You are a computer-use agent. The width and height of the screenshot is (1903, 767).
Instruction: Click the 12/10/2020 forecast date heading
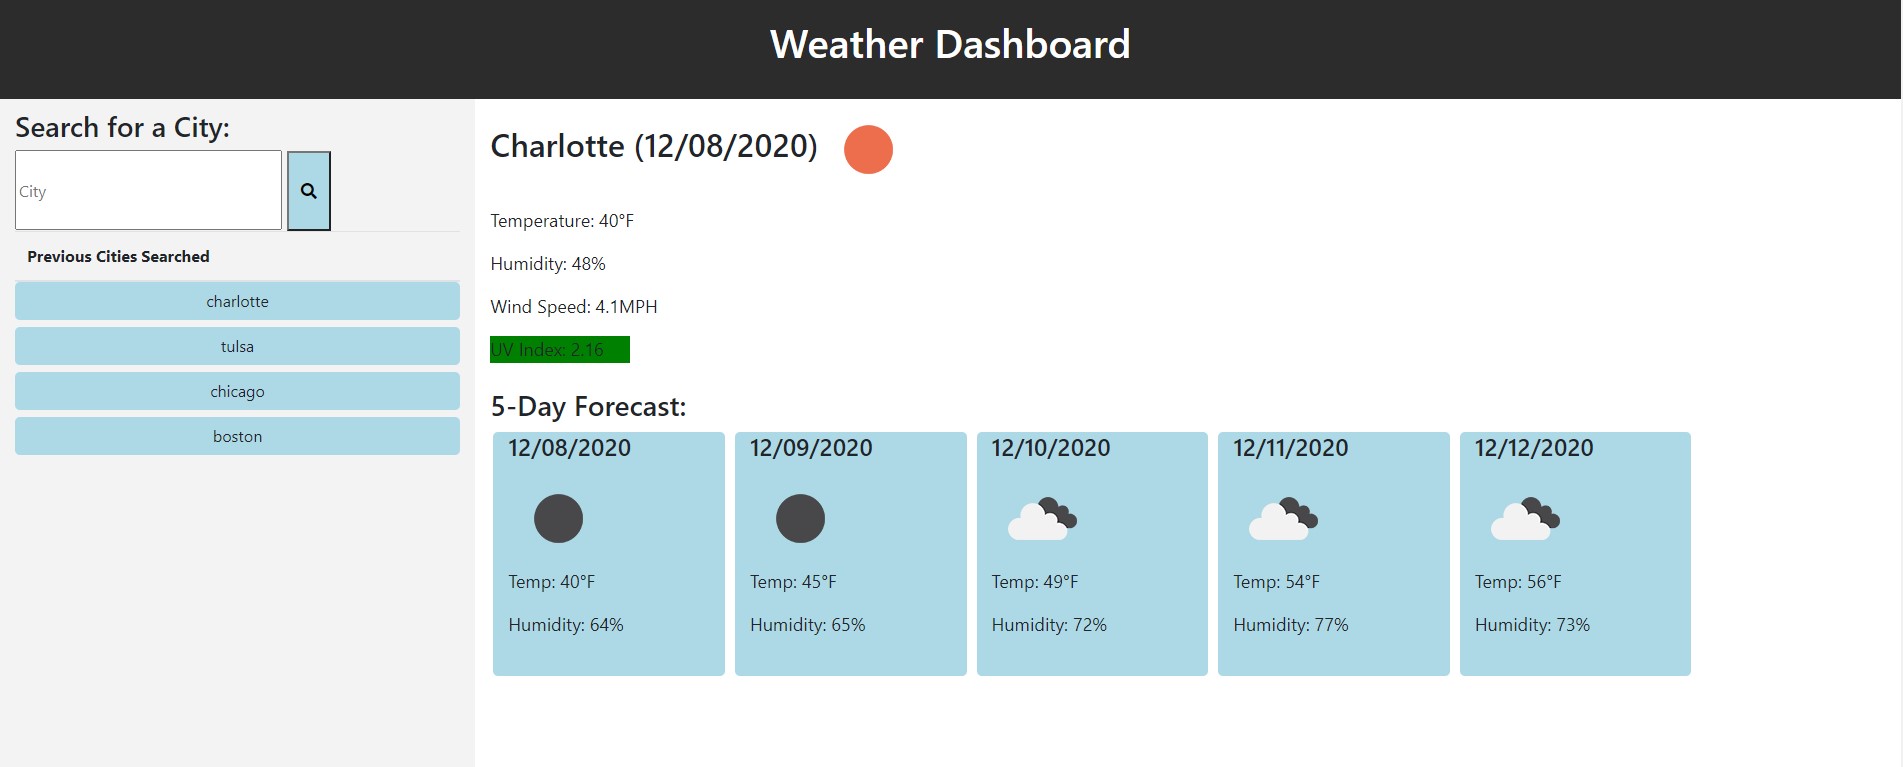tap(1049, 448)
